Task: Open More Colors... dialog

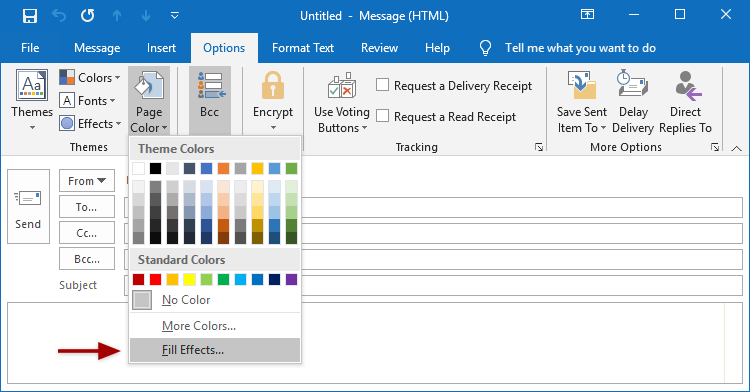Action: tap(214, 326)
